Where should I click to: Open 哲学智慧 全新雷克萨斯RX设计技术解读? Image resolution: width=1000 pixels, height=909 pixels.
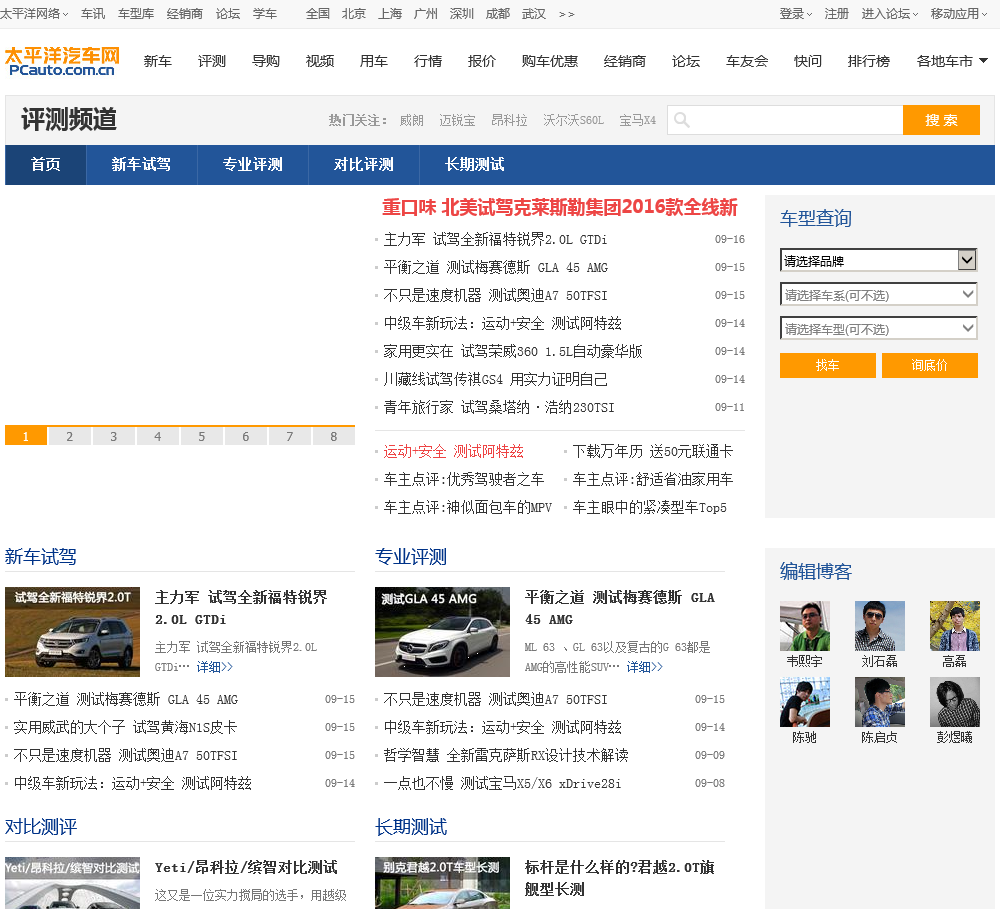[506, 755]
